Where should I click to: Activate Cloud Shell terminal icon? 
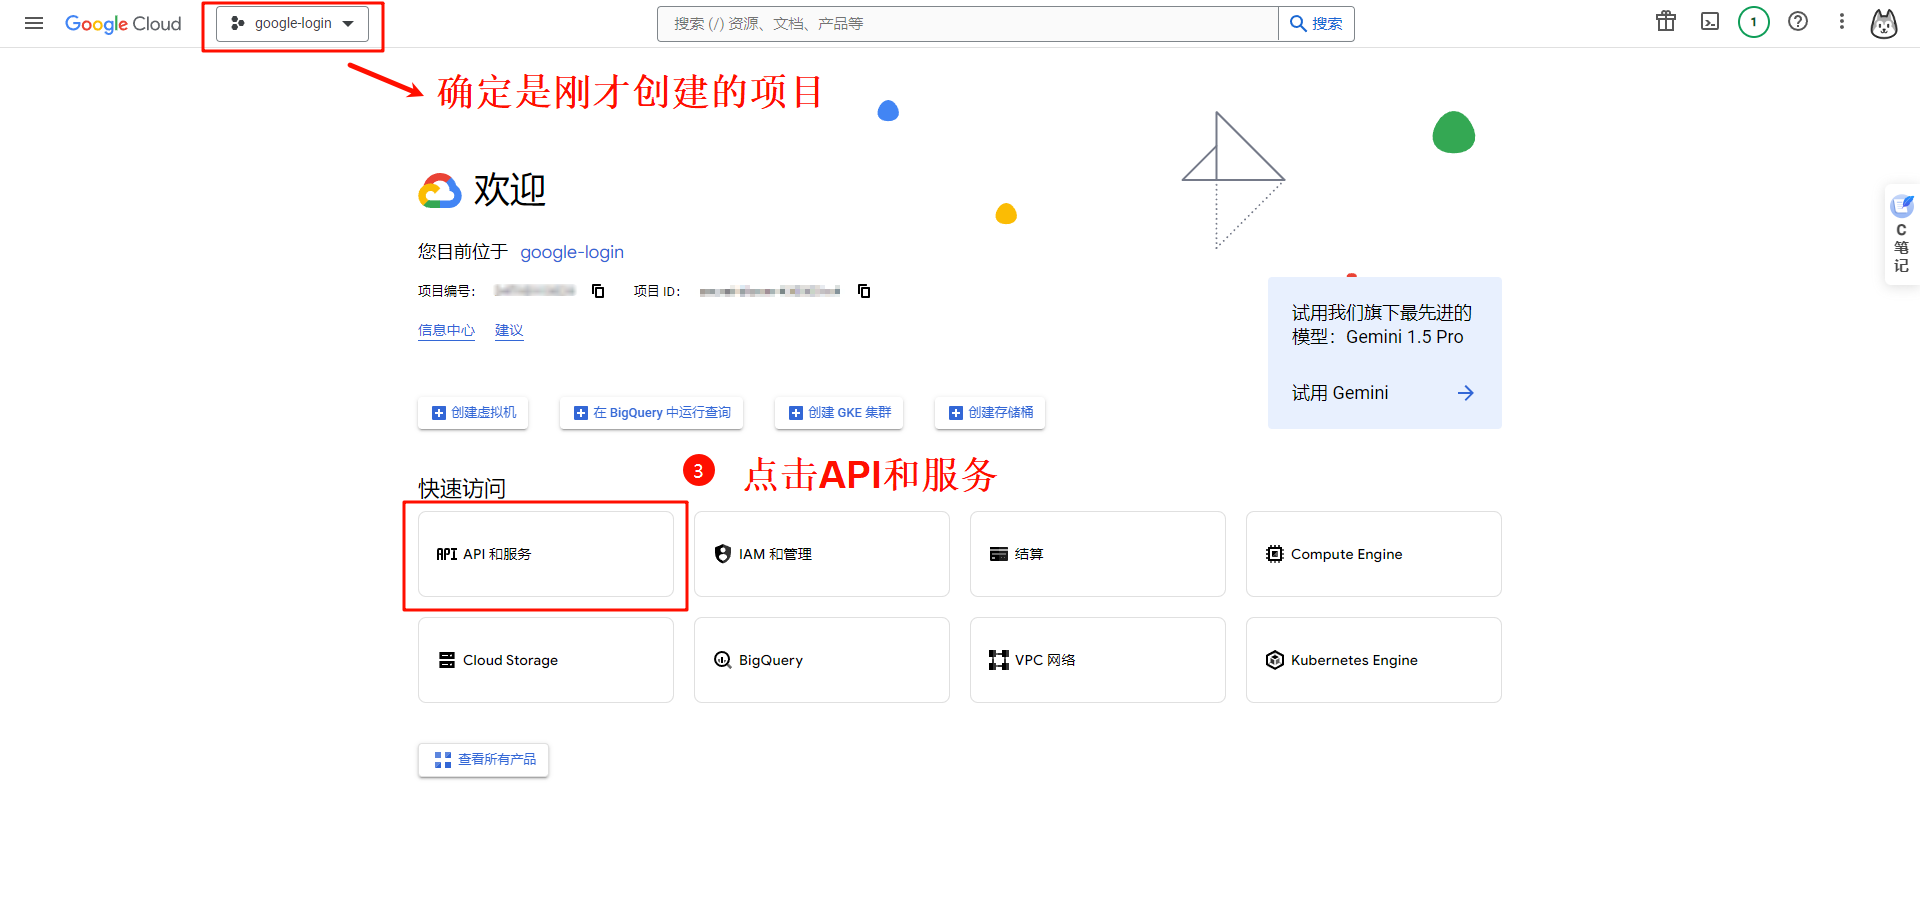[1710, 22]
